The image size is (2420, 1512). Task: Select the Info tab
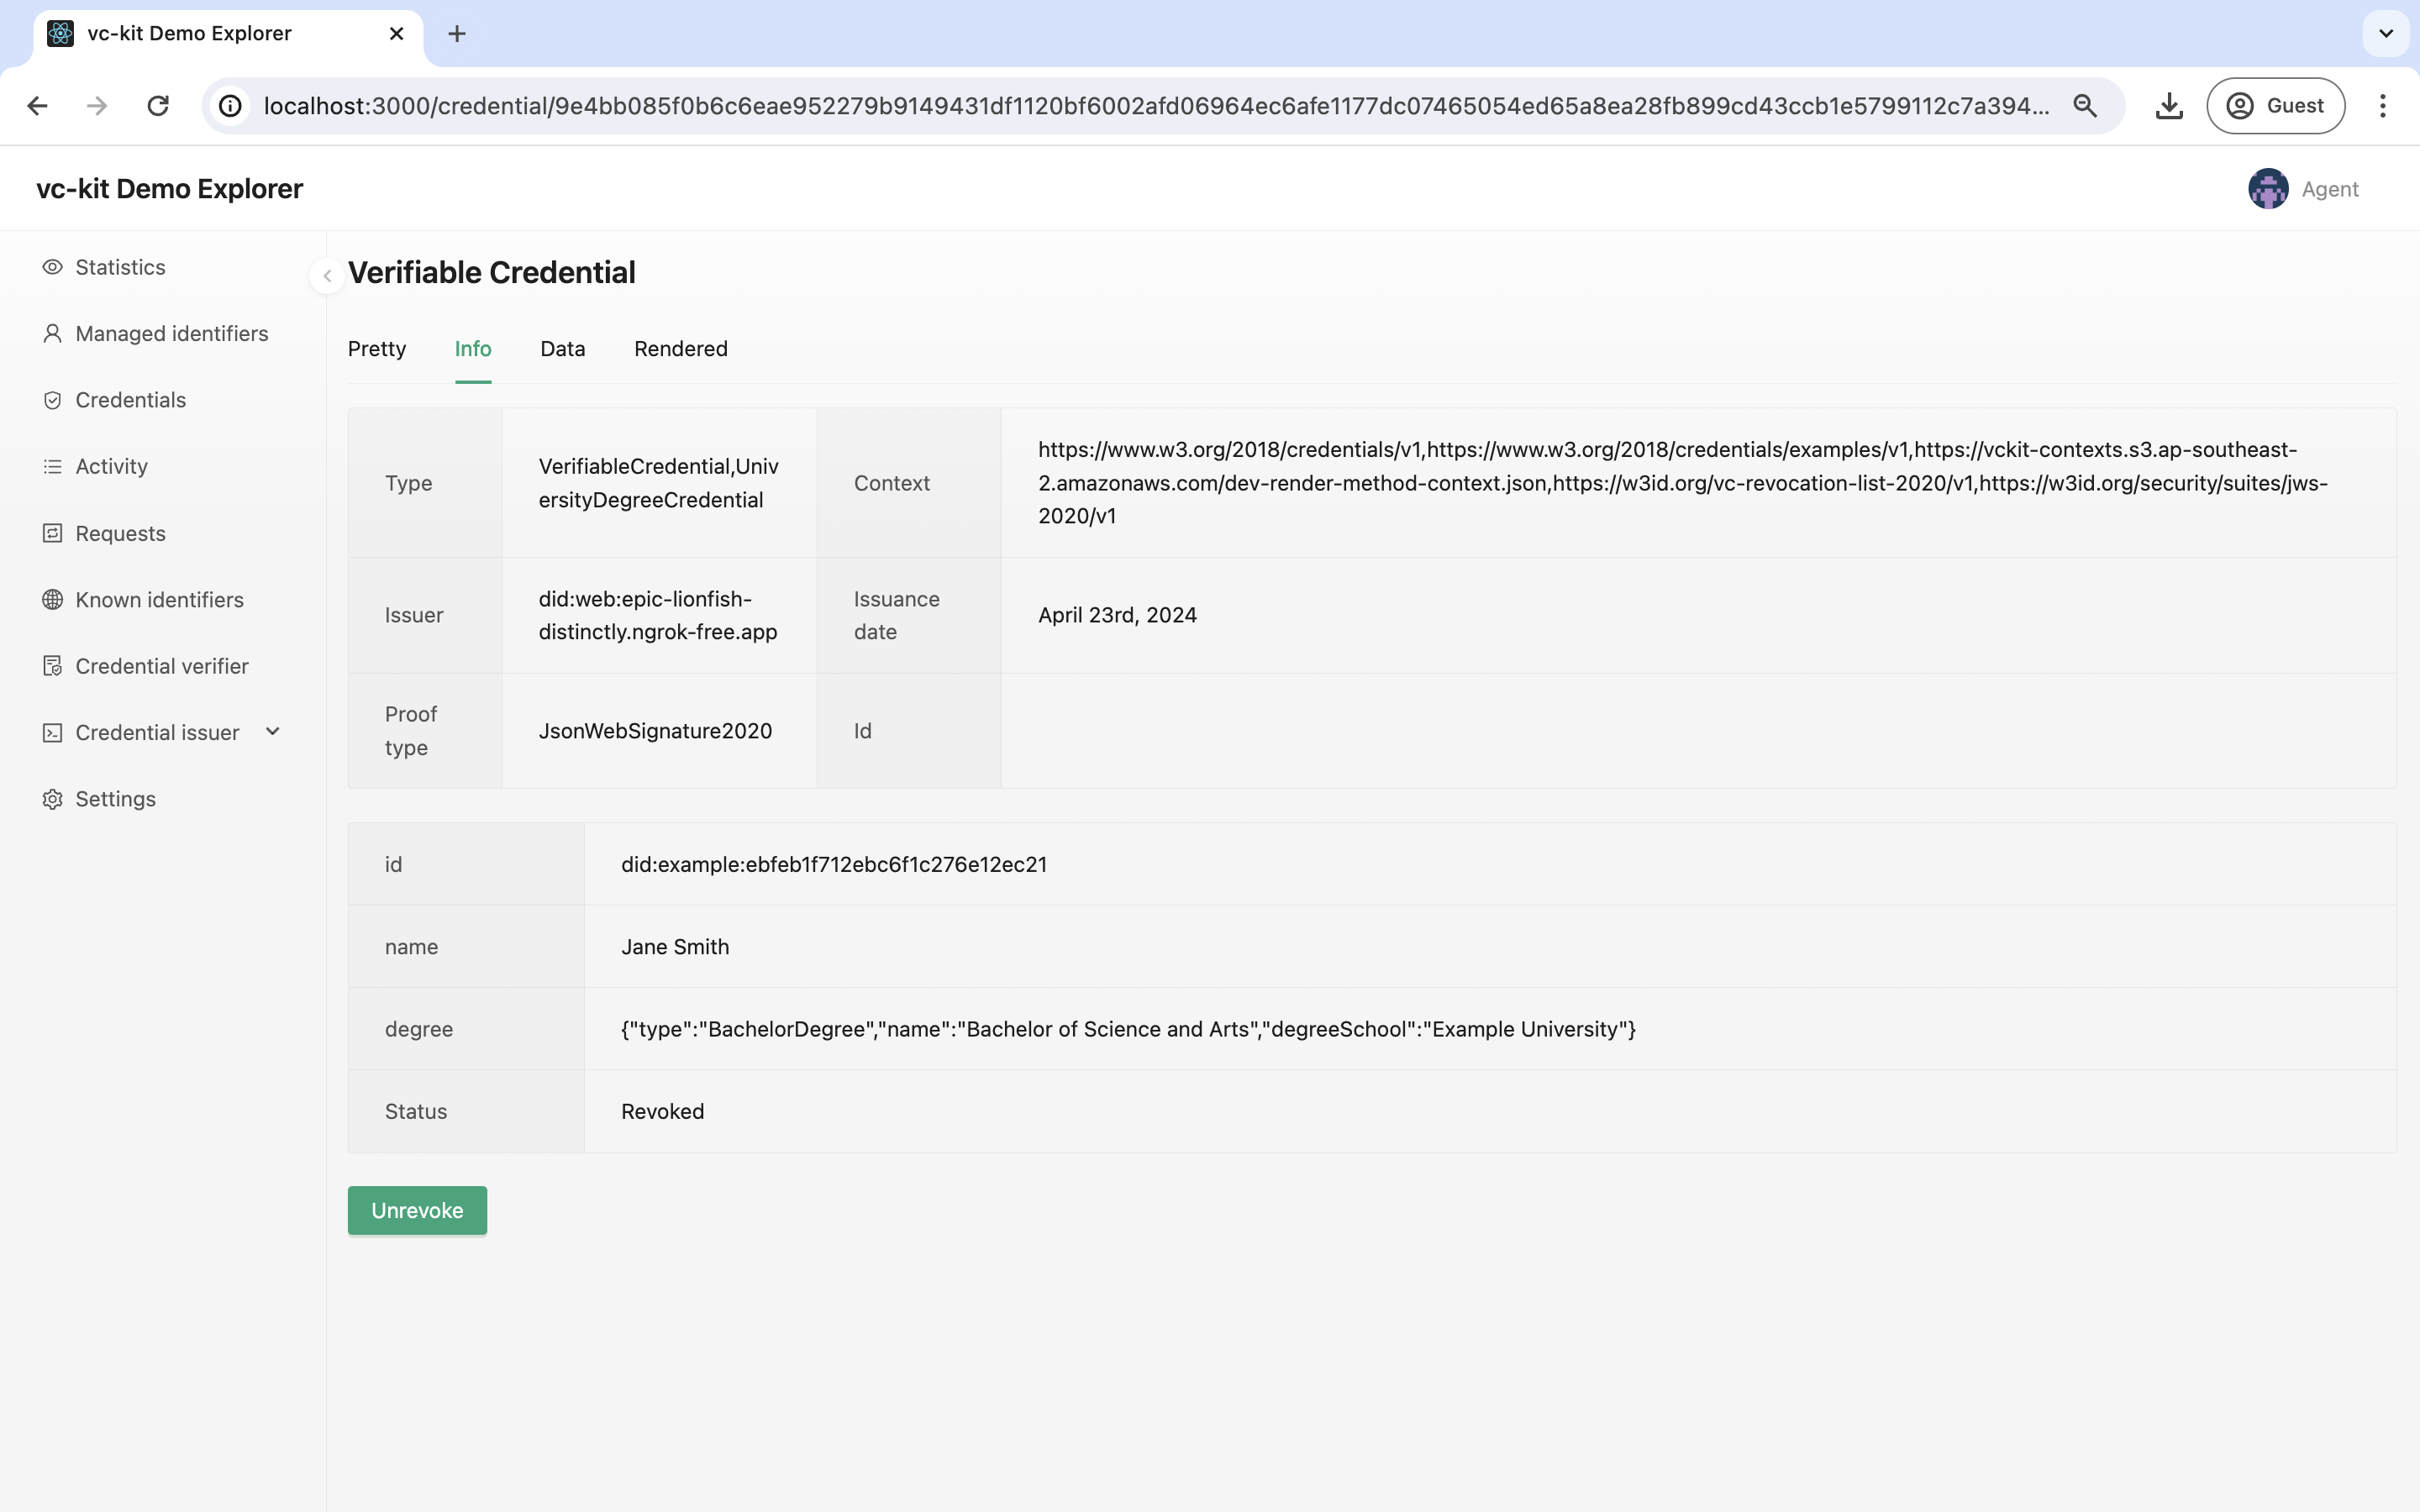click(473, 349)
